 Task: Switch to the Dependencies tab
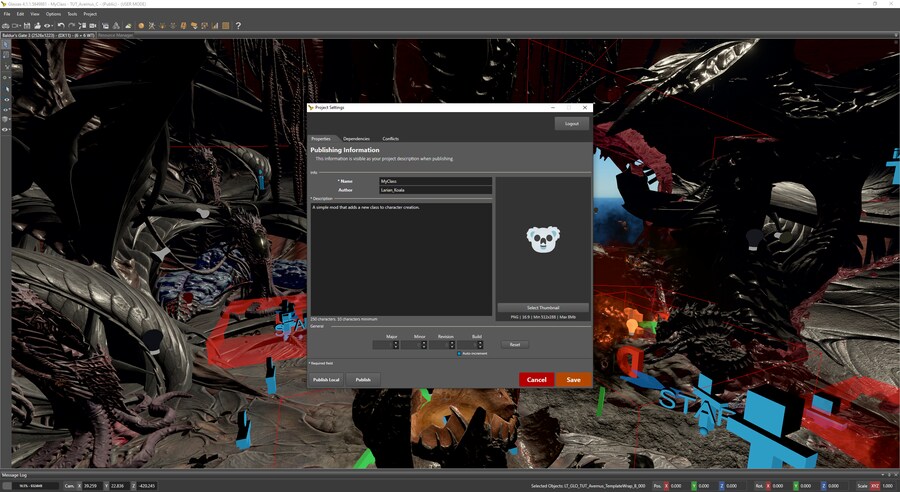(356, 138)
